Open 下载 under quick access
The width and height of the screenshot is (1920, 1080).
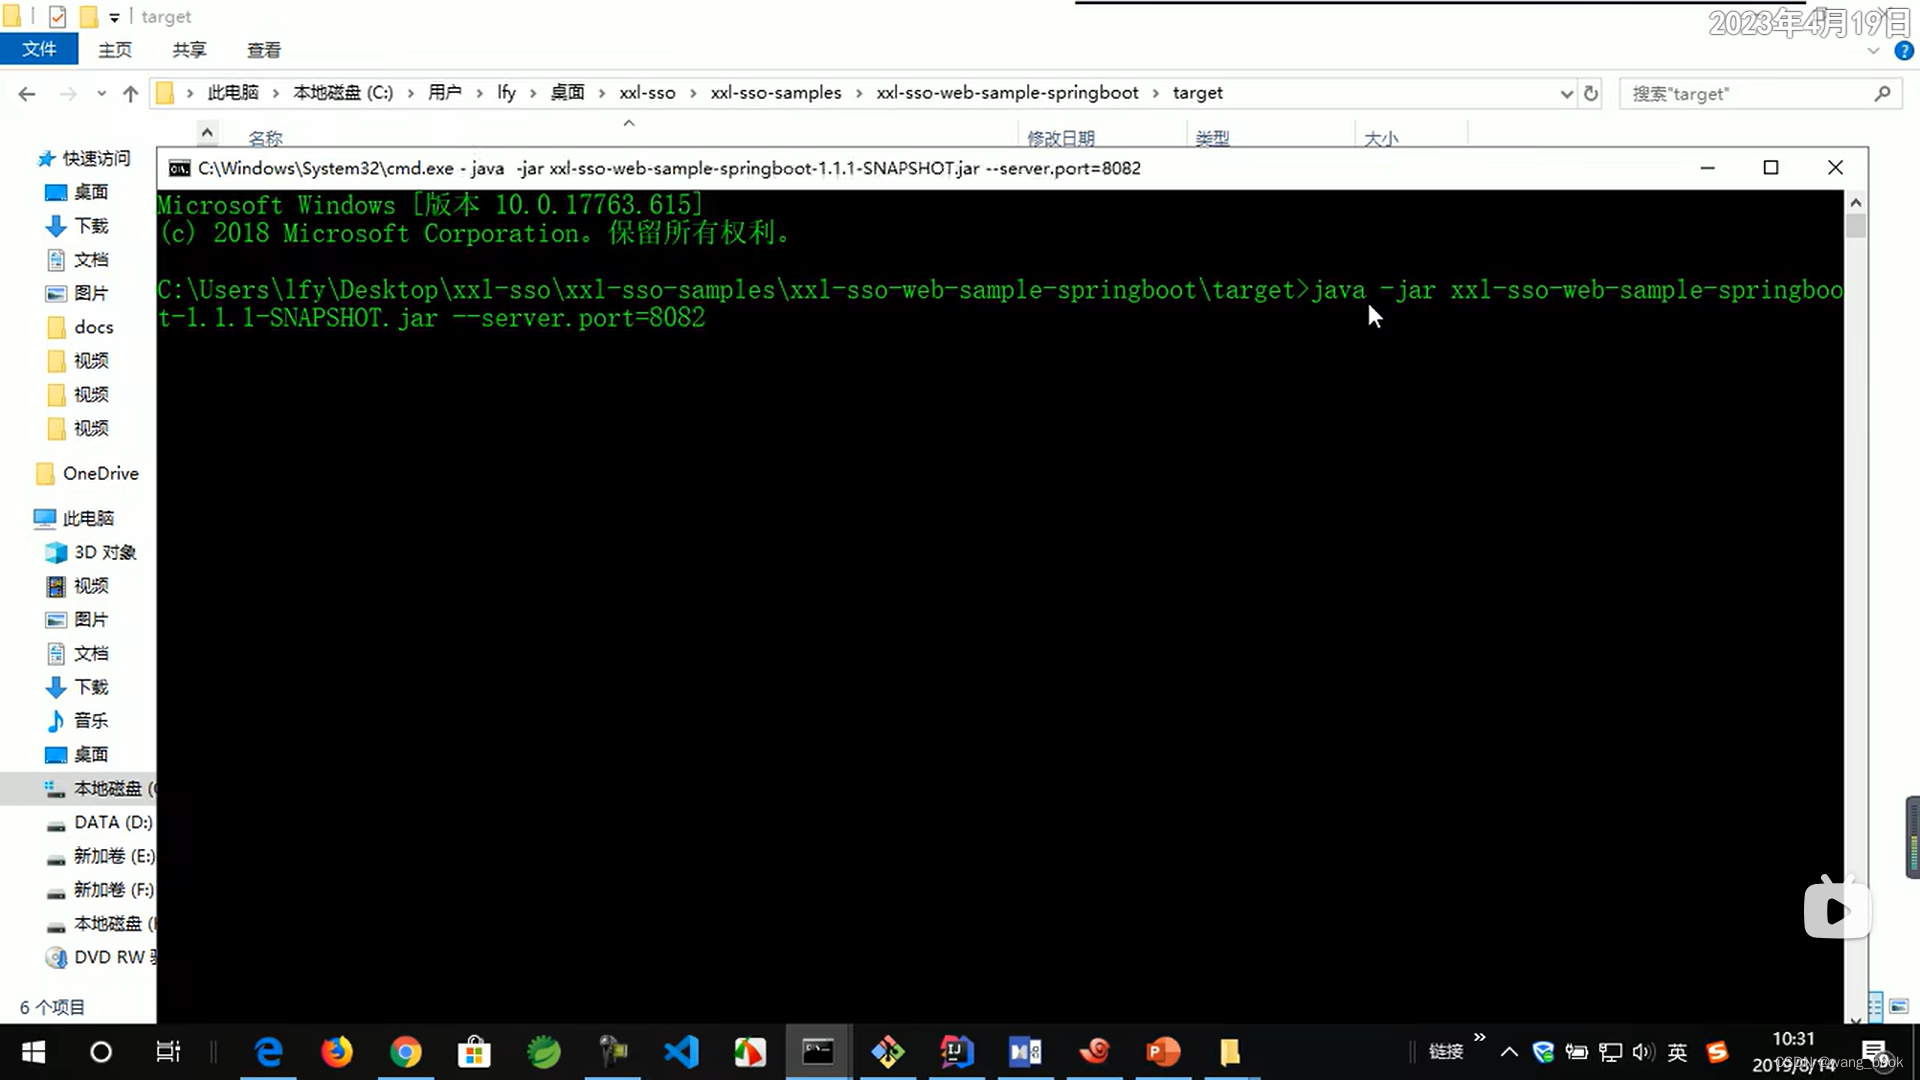[78, 226]
